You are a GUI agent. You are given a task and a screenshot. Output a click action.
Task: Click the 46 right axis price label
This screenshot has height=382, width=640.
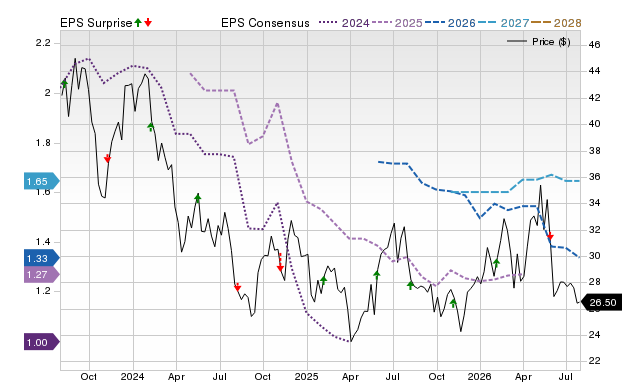[595, 44]
